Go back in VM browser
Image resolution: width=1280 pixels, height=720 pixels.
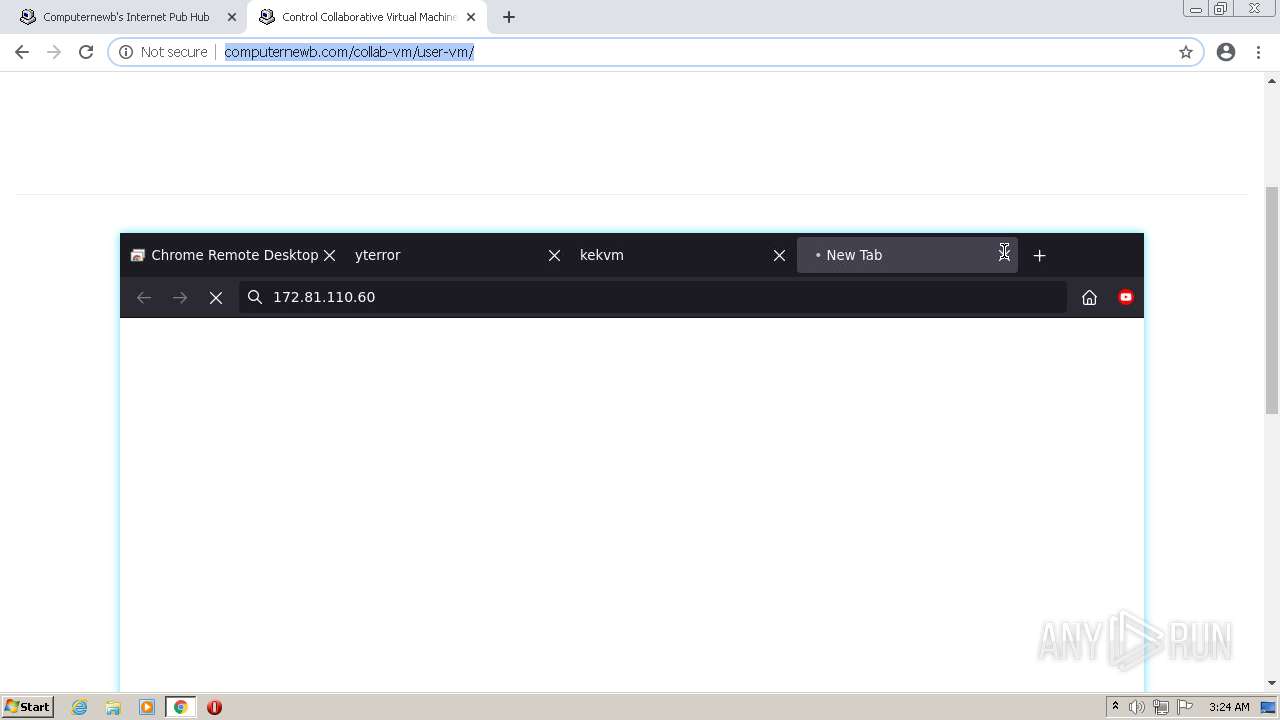144,297
